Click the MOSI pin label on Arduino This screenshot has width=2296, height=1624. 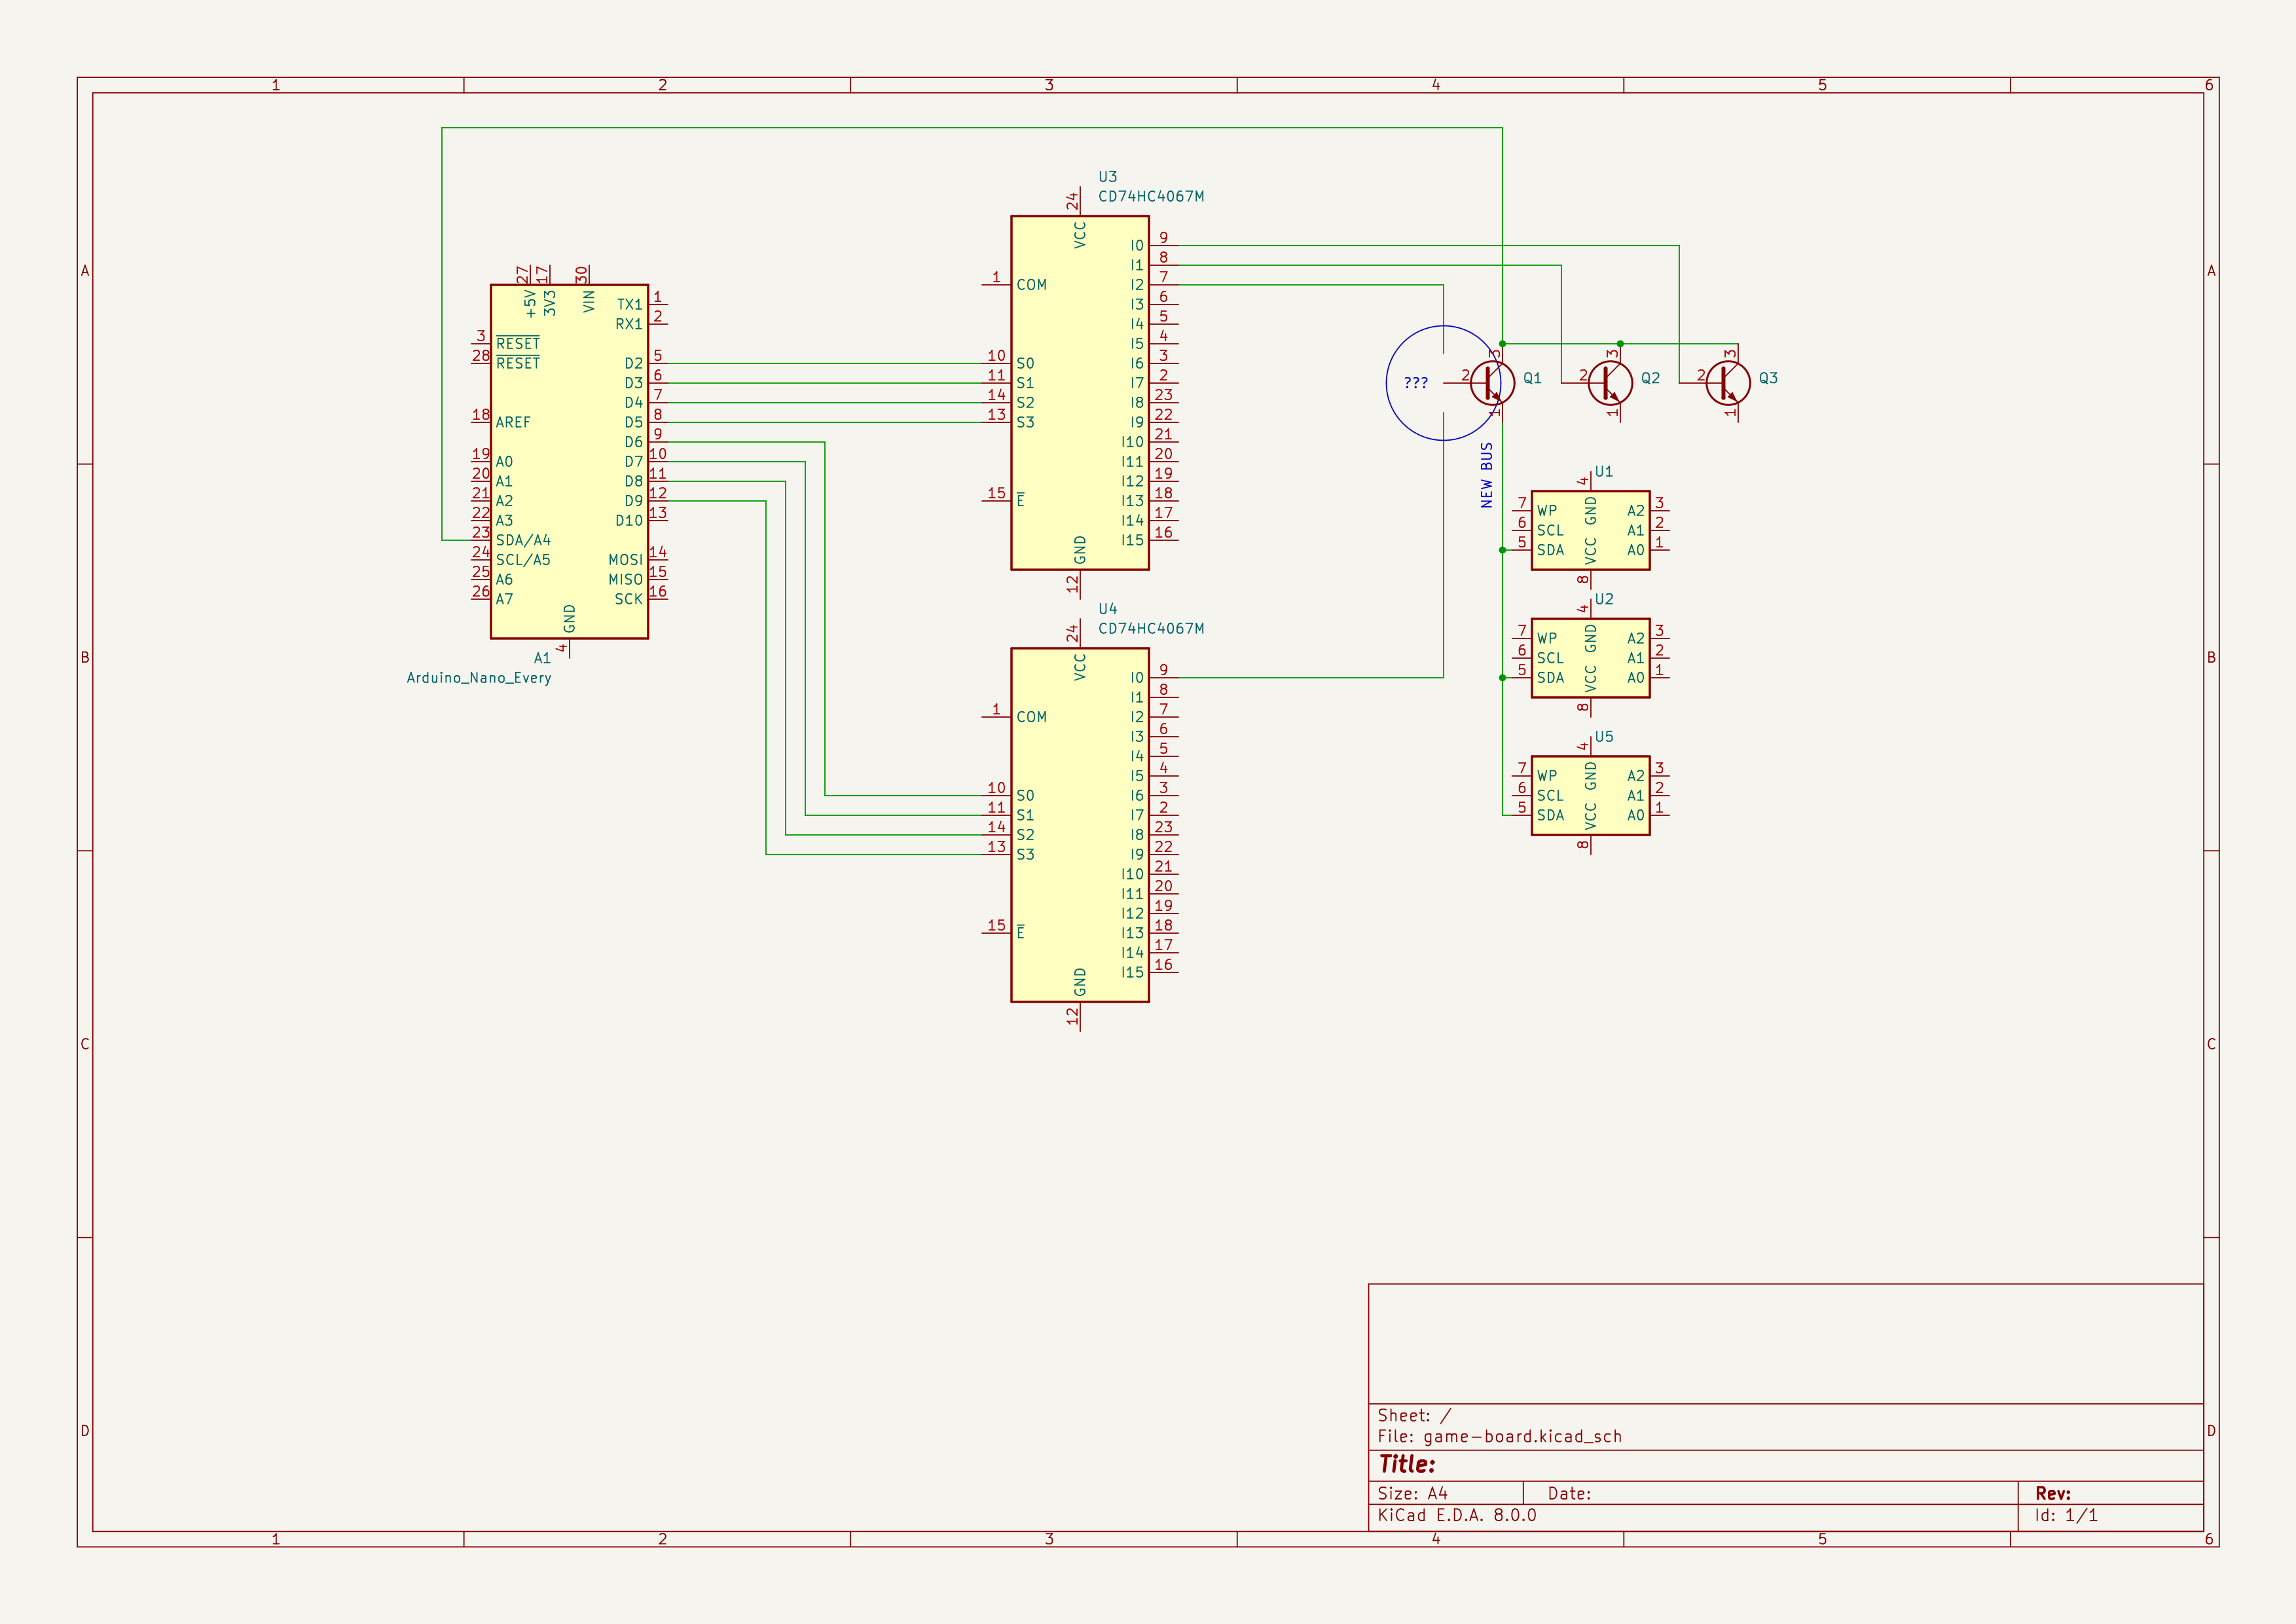coord(625,560)
